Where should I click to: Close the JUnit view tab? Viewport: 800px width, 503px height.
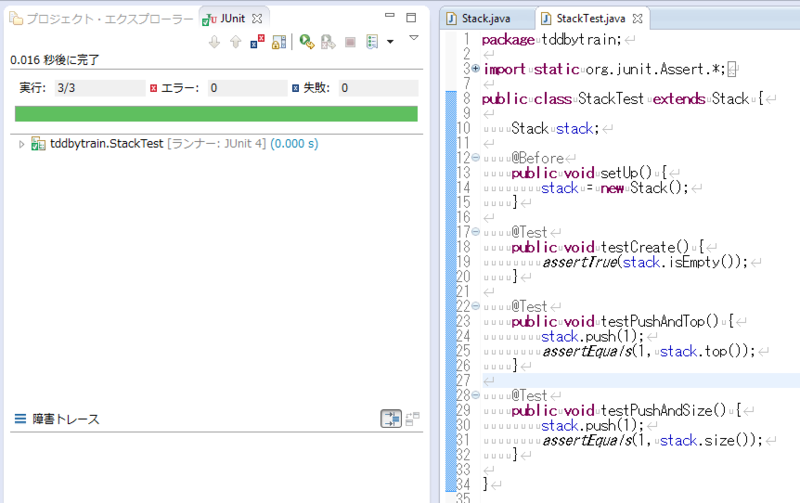point(257,19)
